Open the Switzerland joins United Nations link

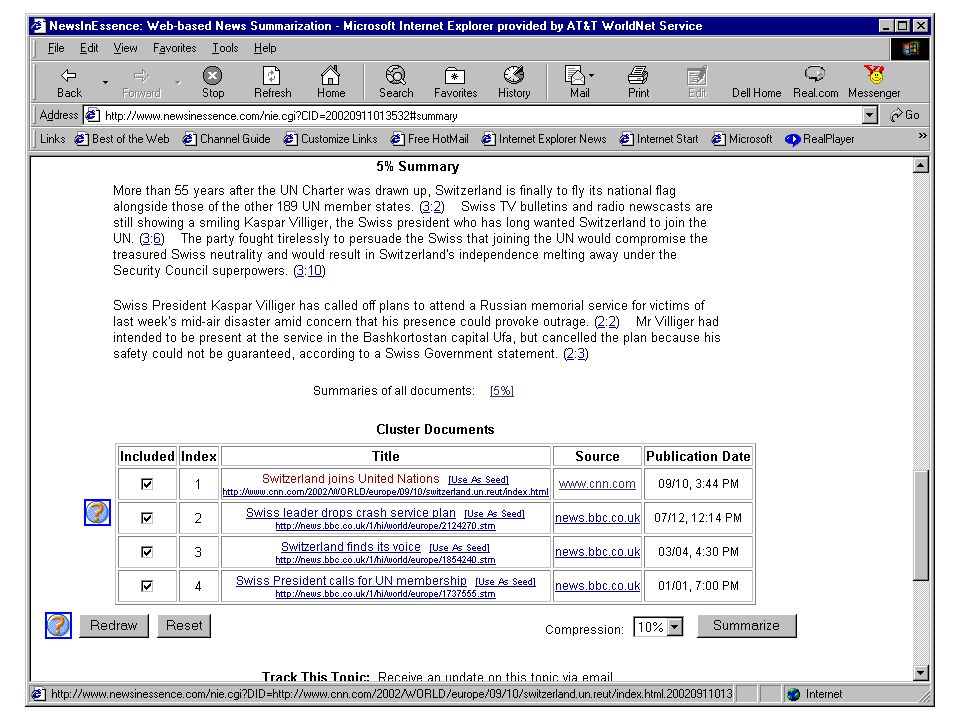tap(351, 479)
